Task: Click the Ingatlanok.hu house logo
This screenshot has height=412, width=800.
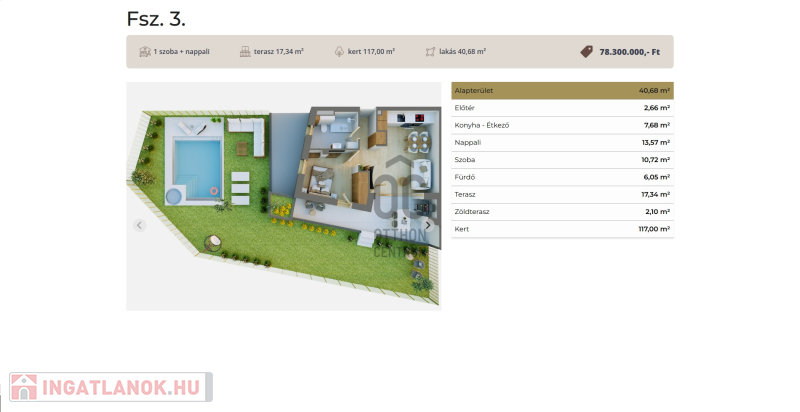Action: [24, 387]
